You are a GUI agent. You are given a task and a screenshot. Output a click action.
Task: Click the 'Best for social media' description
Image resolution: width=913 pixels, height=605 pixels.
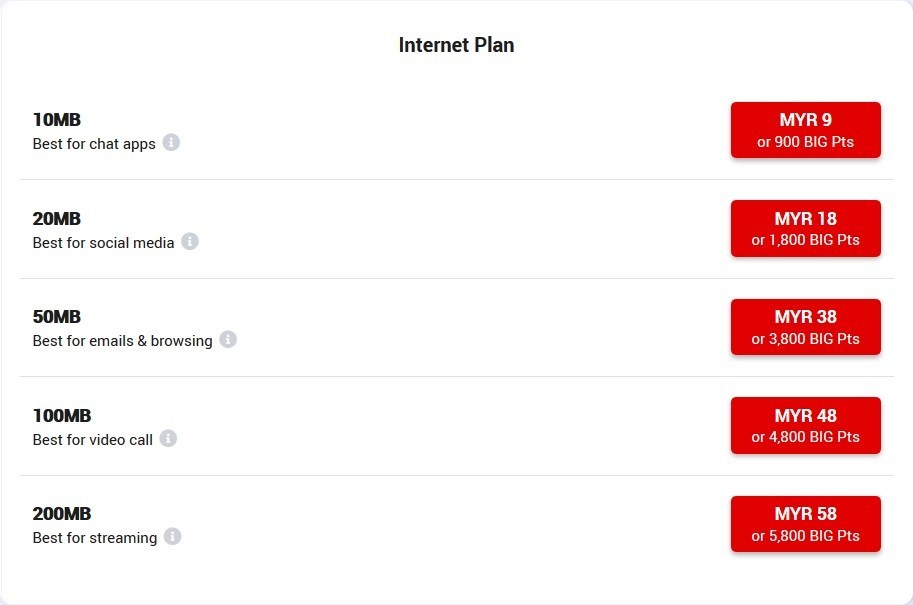tap(103, 243)
